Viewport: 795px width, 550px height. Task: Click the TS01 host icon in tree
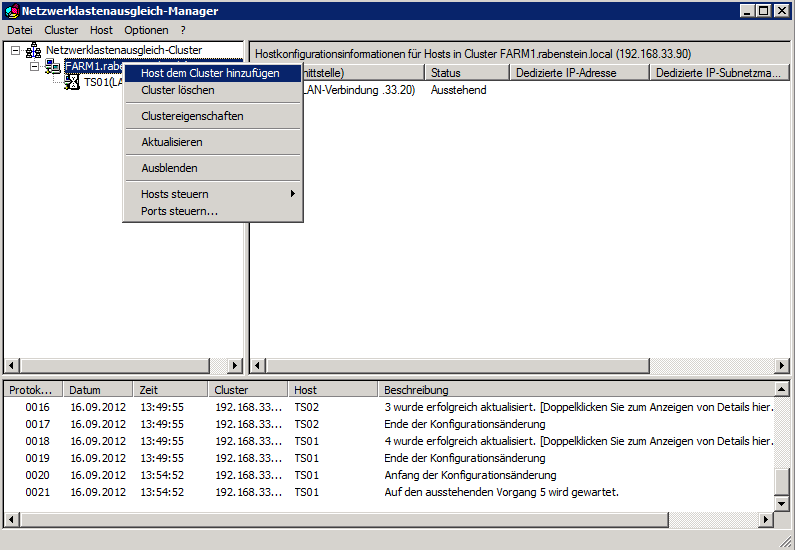(x=71, y=83)
